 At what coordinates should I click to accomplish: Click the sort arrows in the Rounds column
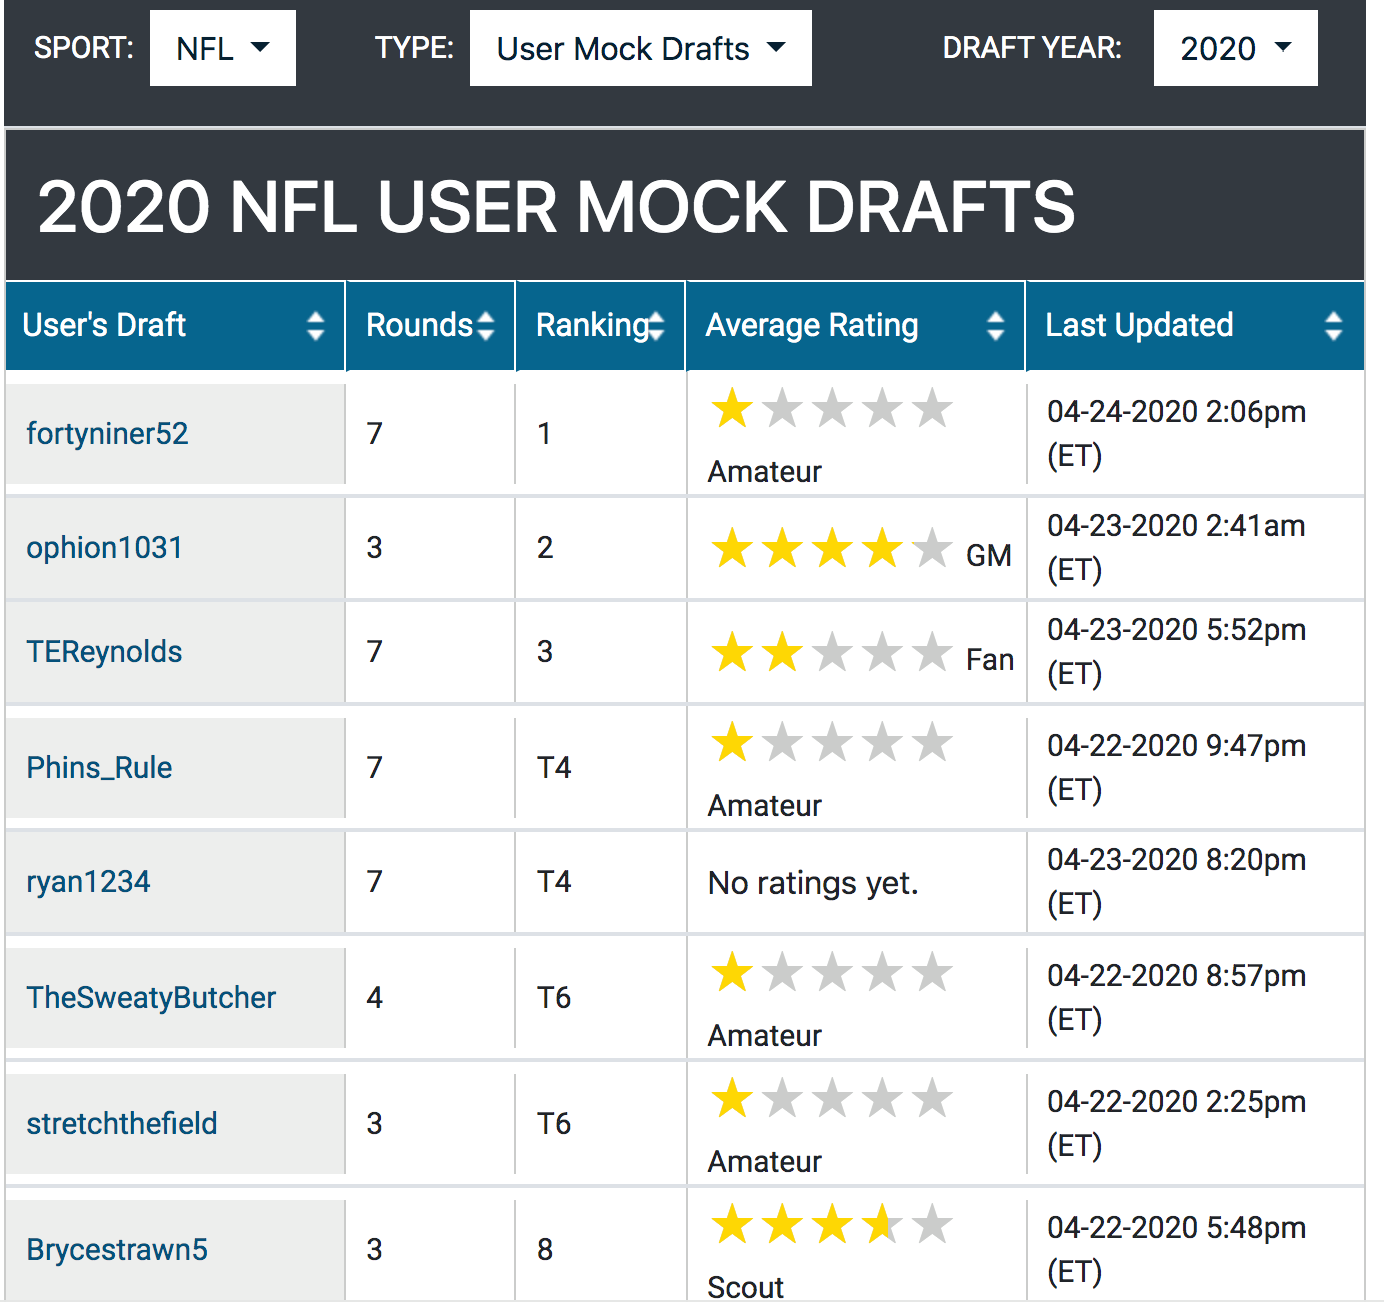coord(486,325)
